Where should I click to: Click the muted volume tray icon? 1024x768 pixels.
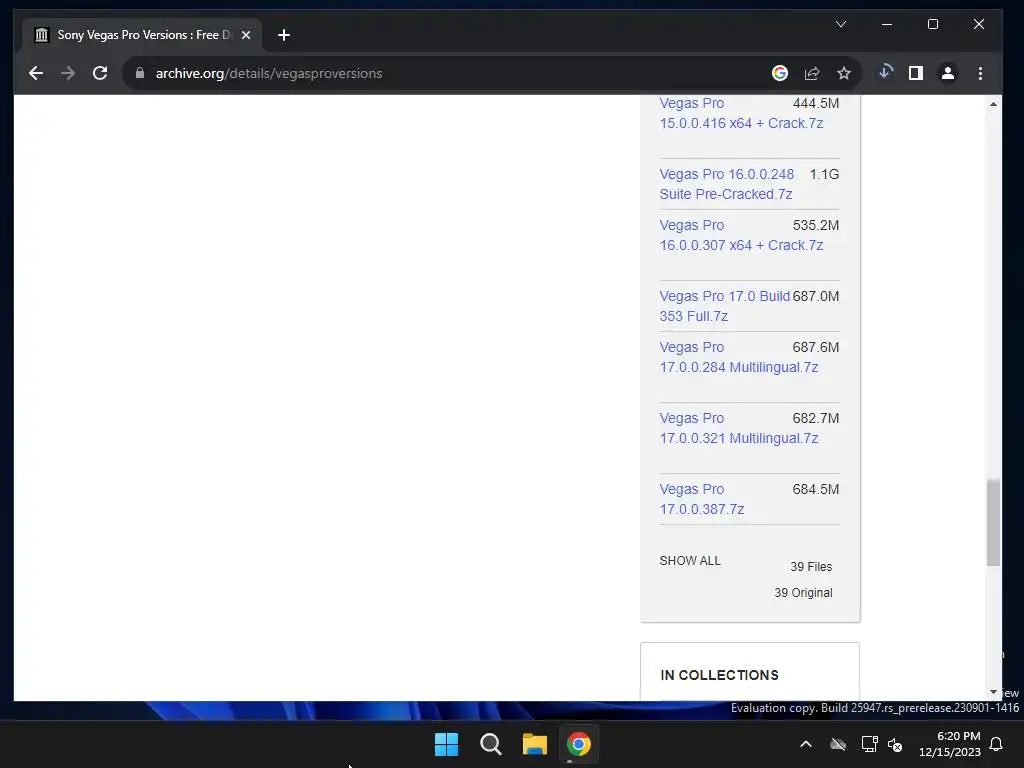click(x=895, y=744)
